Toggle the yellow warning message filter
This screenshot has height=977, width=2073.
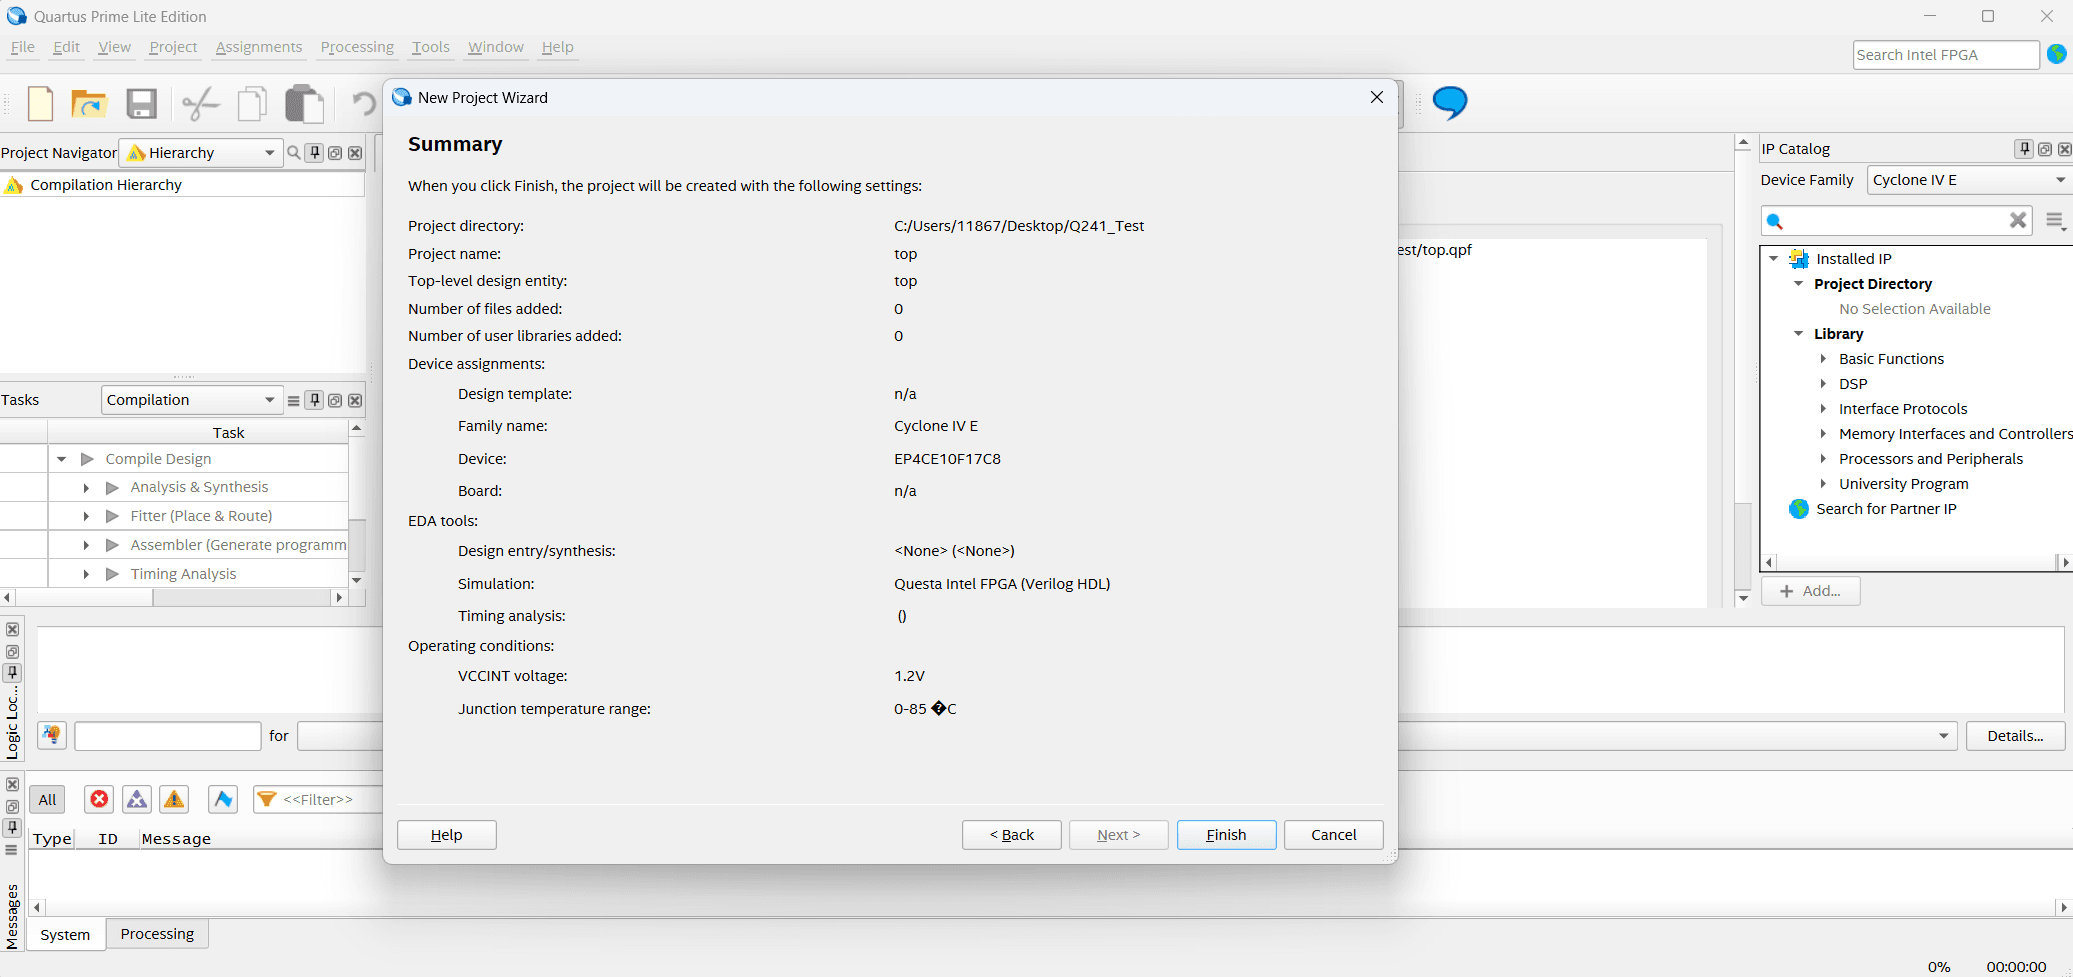point(174,799)
